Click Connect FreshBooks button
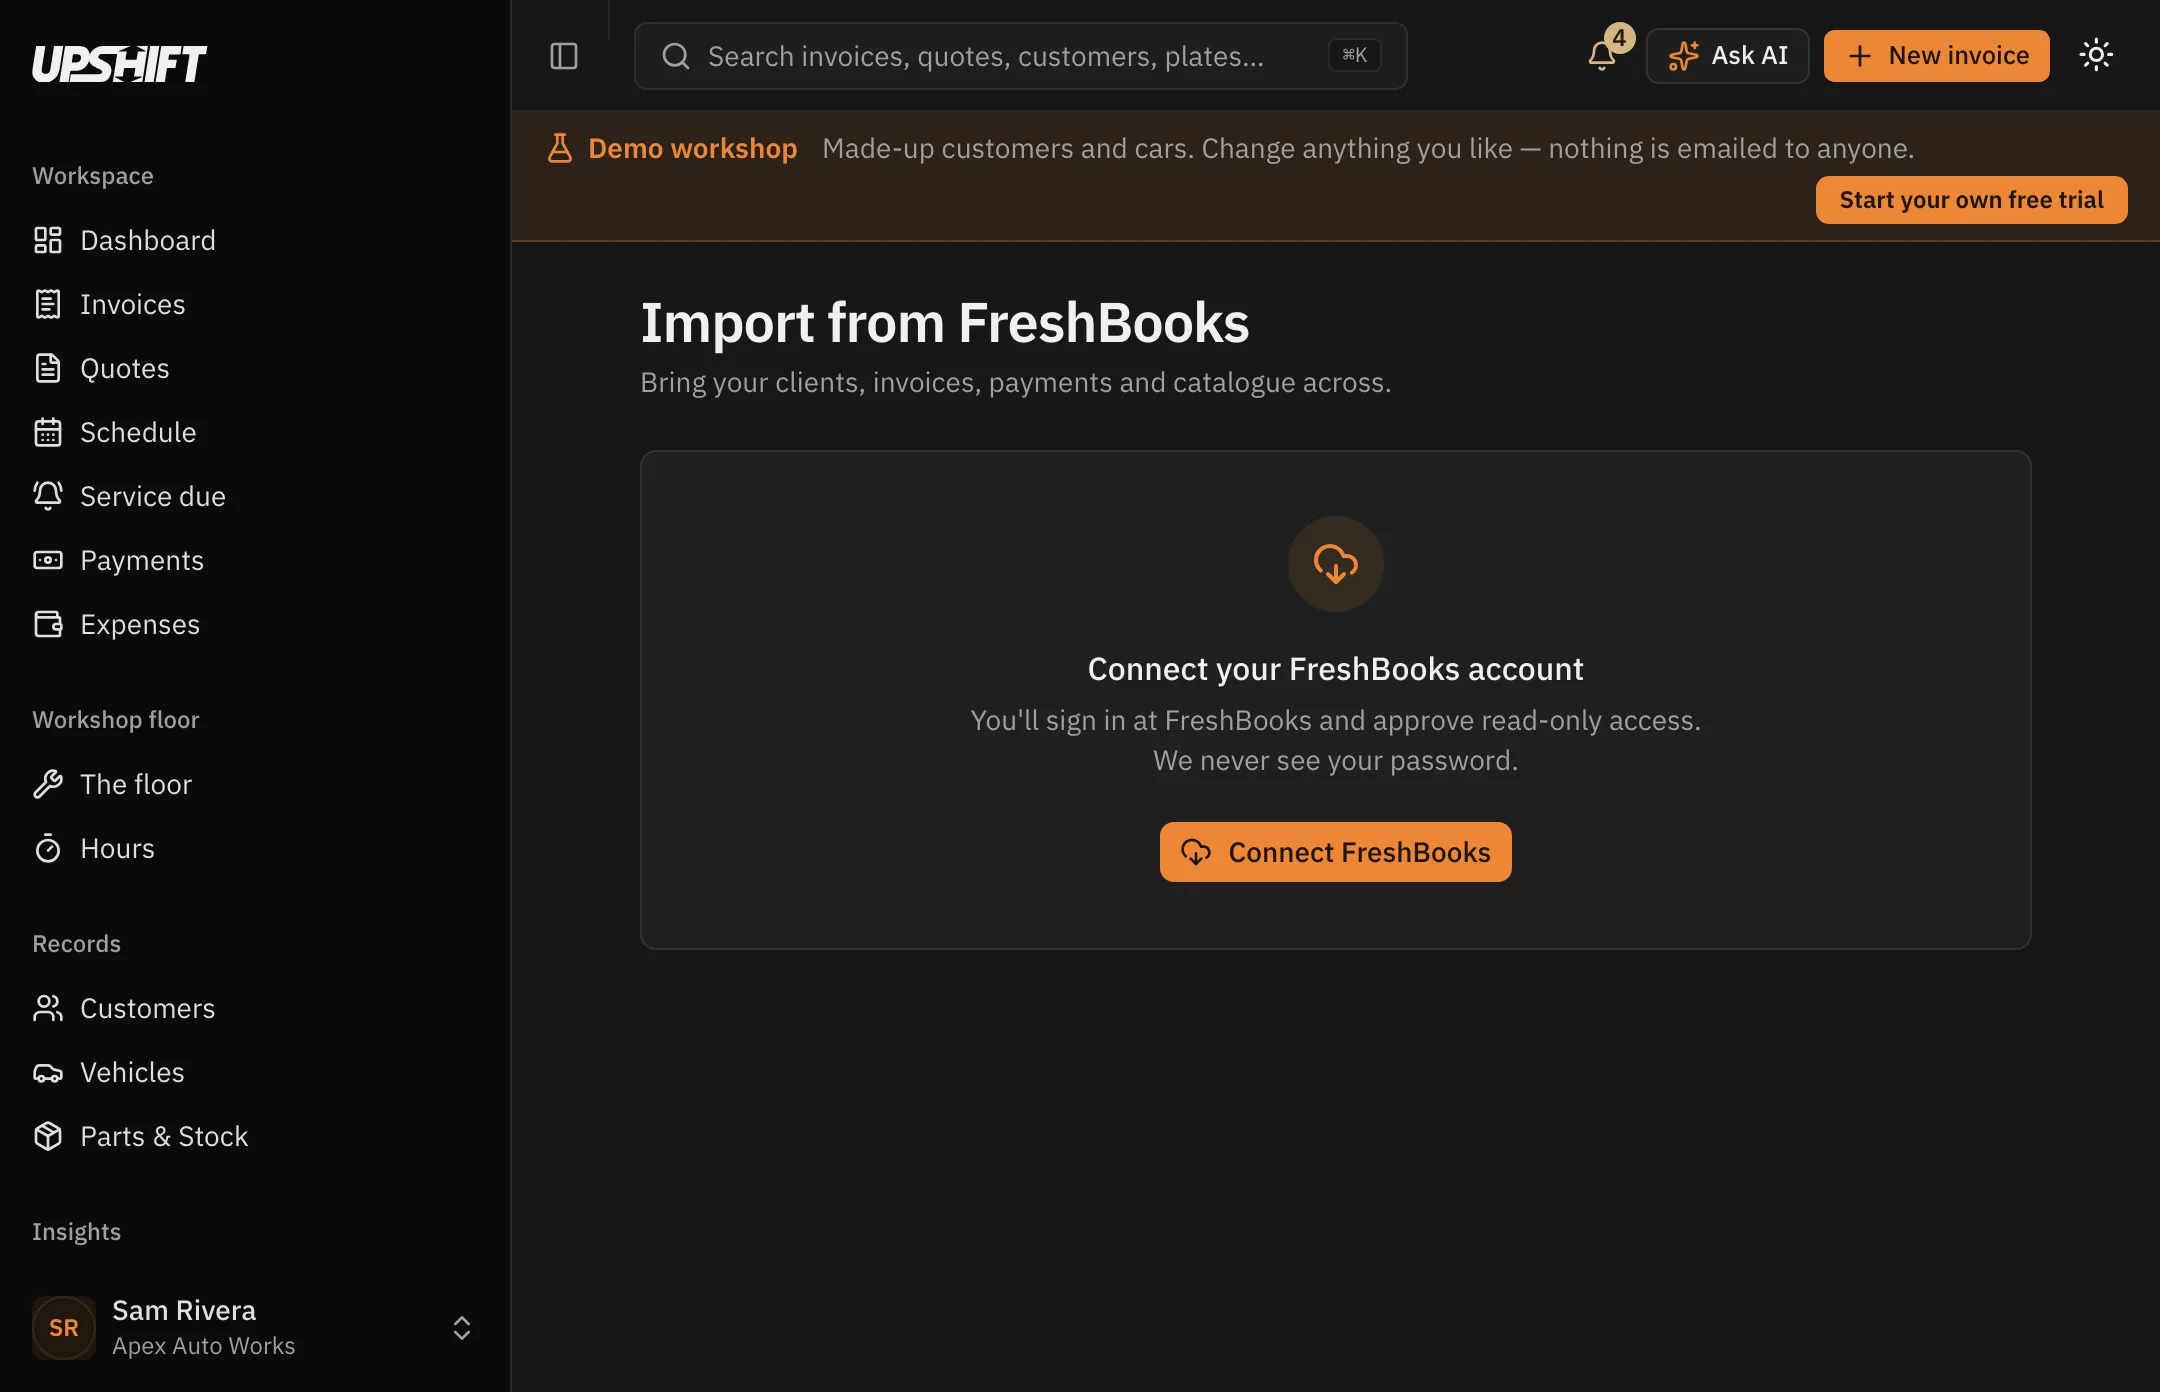This screenshot has height=1392, width=2160. tap(1336, 852)
